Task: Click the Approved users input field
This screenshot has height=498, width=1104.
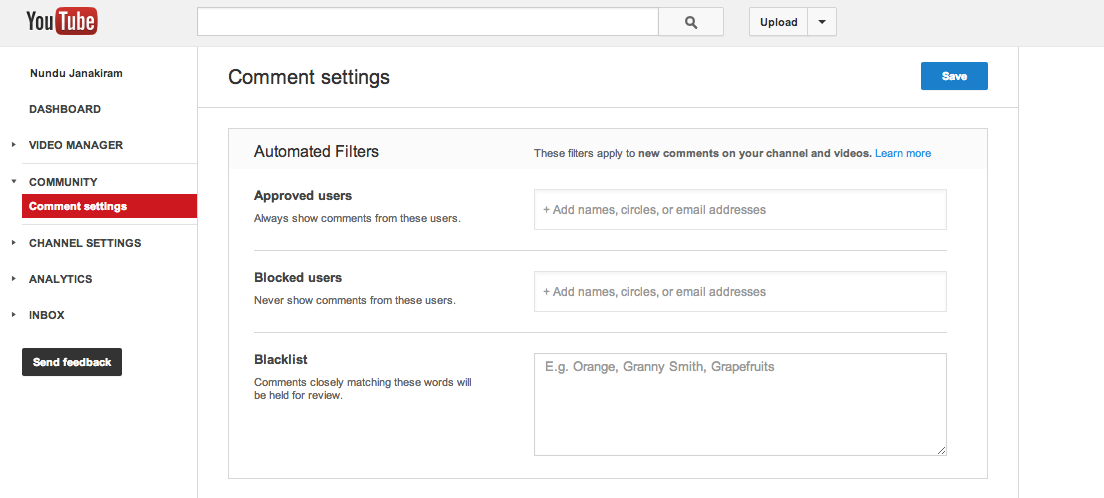Action: (739, 210)
